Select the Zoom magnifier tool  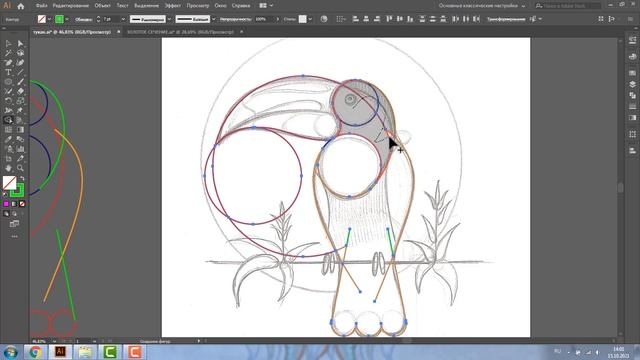20,168
